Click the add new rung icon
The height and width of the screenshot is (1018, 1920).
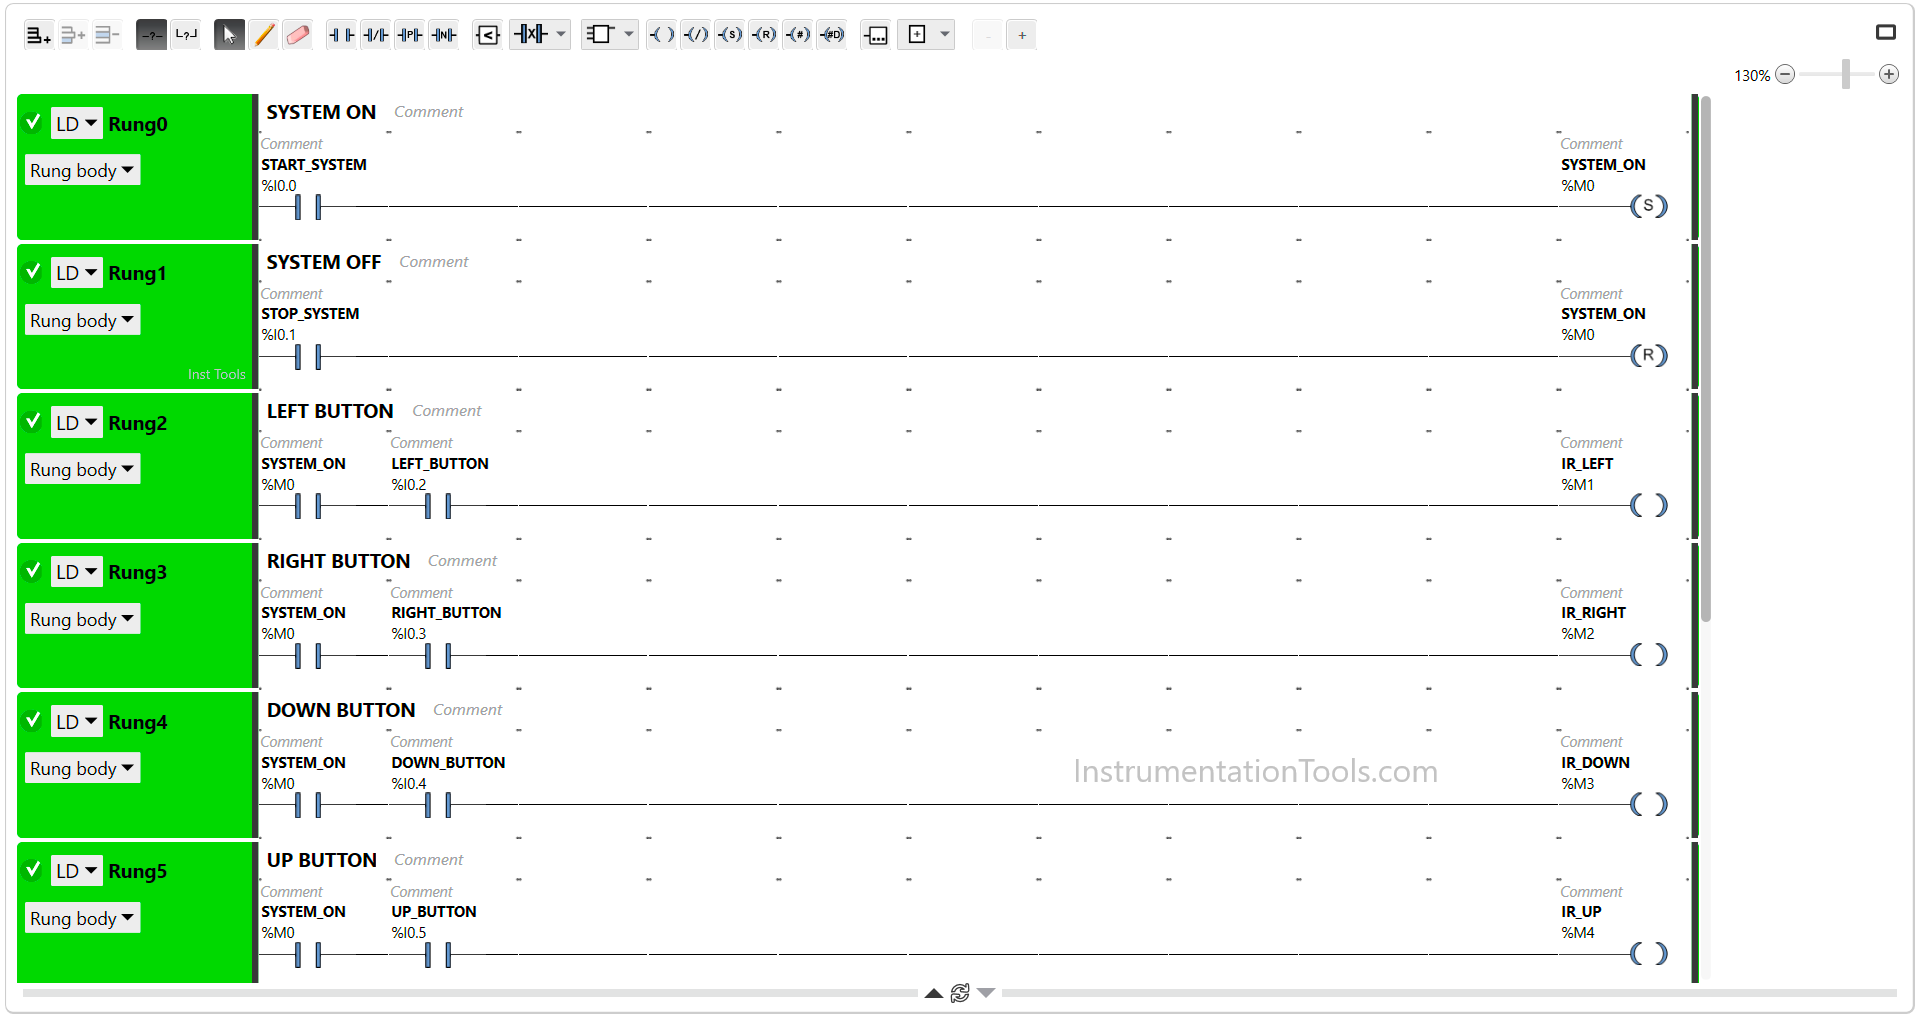click(38, 35)
